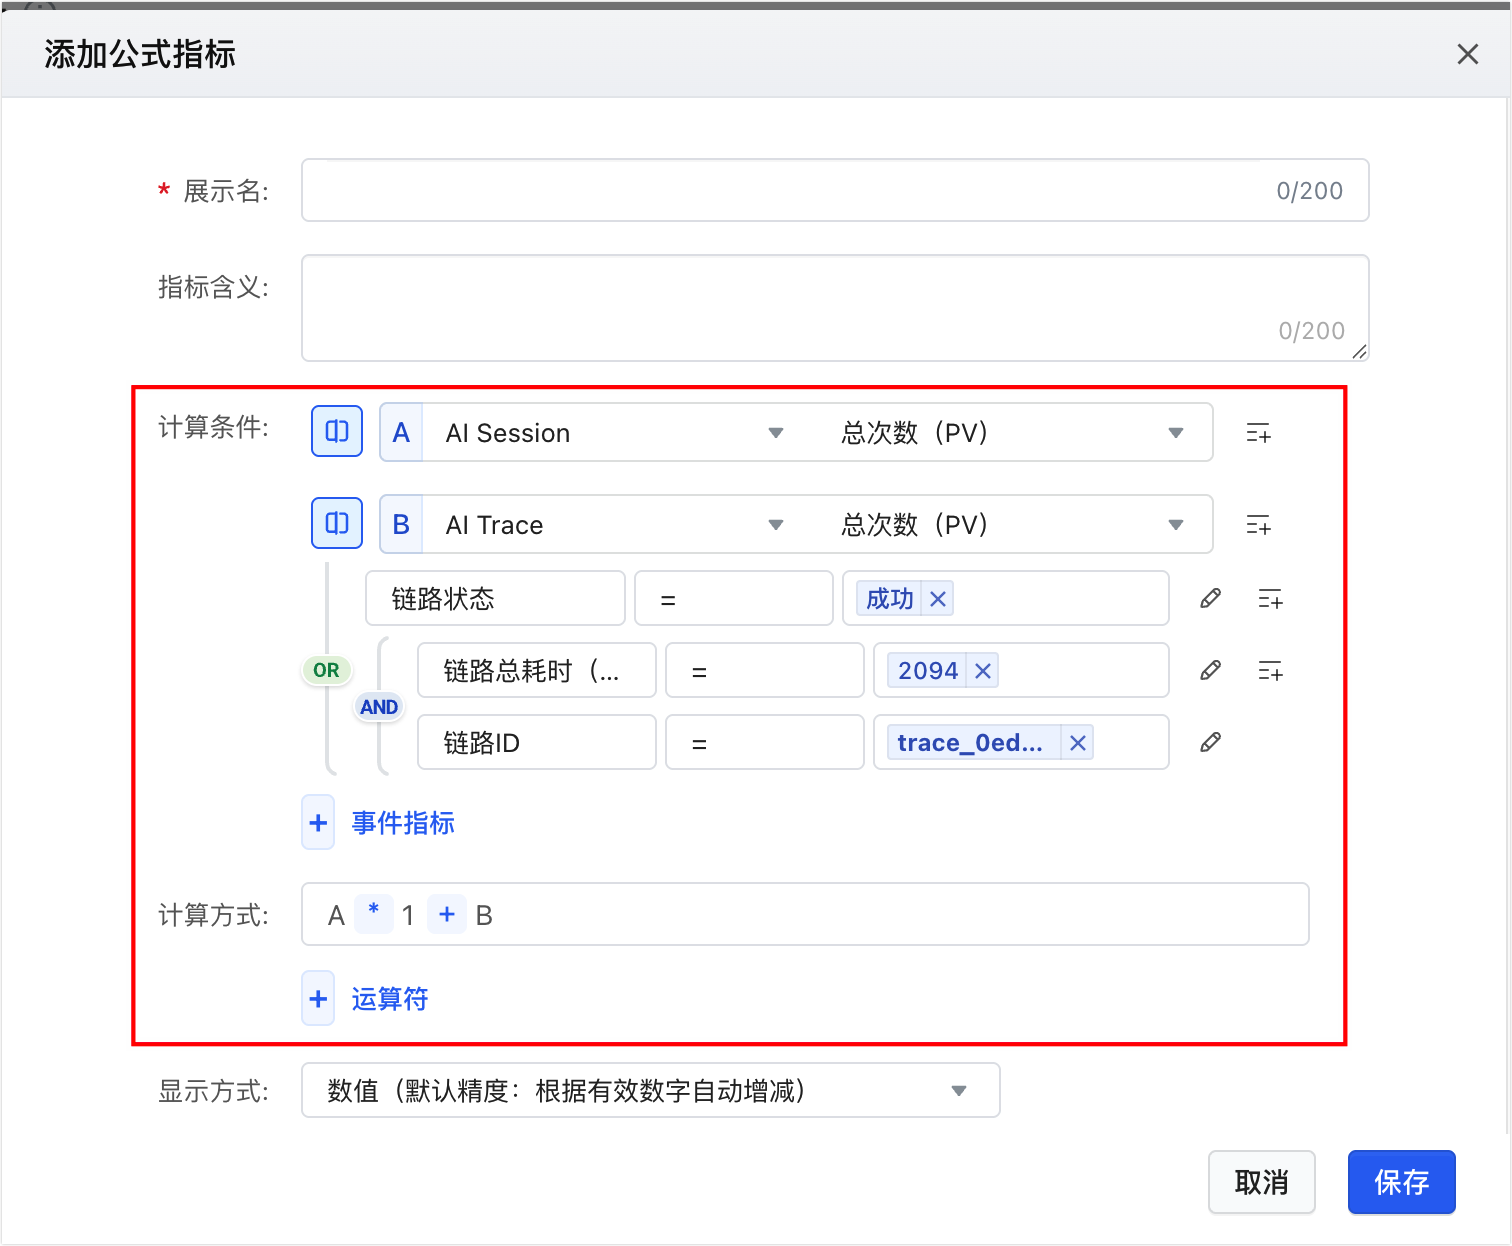This screenshot has height=1246, width=1512.
Task: Click the 计算方式 formula field
Action: [x=805, y=914]
